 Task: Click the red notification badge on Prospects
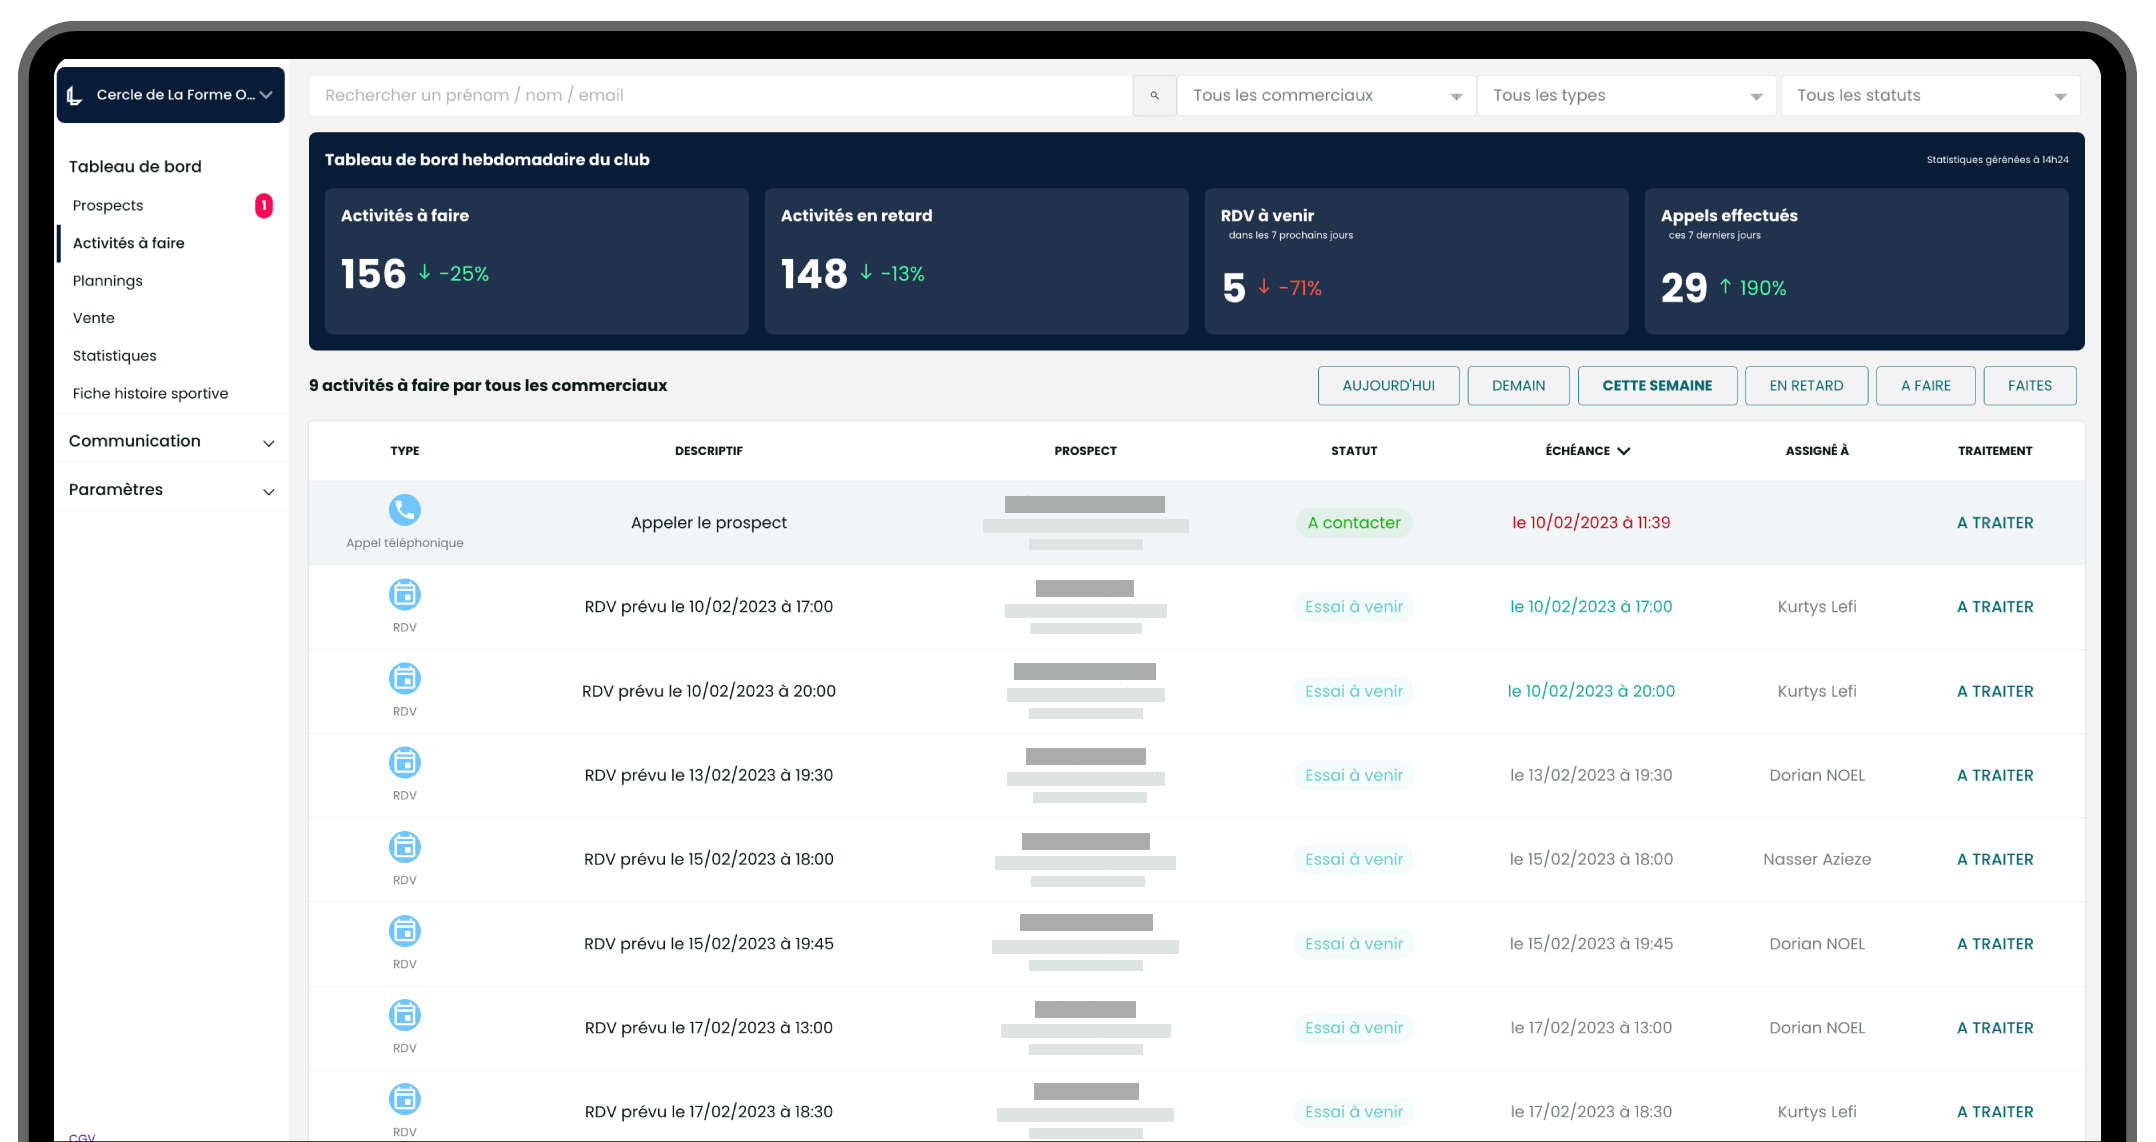pyautogui.click(x=264, y=205)
